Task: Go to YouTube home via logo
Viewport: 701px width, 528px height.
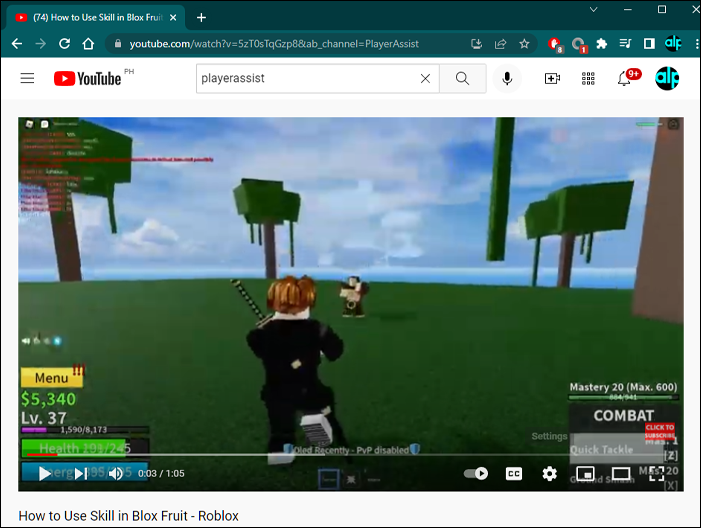Action: [x=88, y=78]
